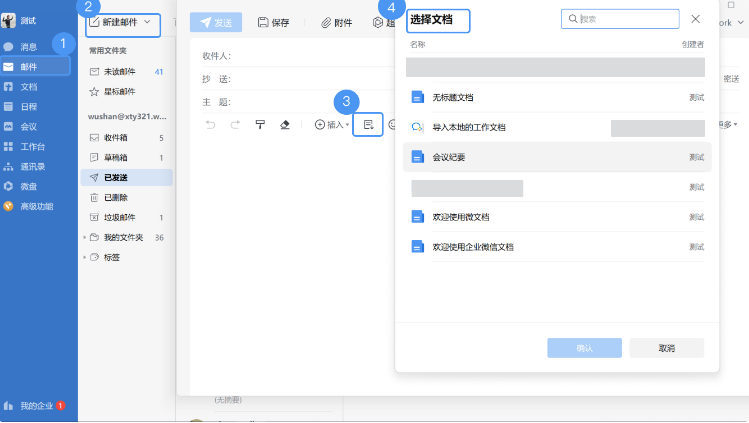
Task: Select the 收件箱 (Inbox) folder
Action: point(115,137)
